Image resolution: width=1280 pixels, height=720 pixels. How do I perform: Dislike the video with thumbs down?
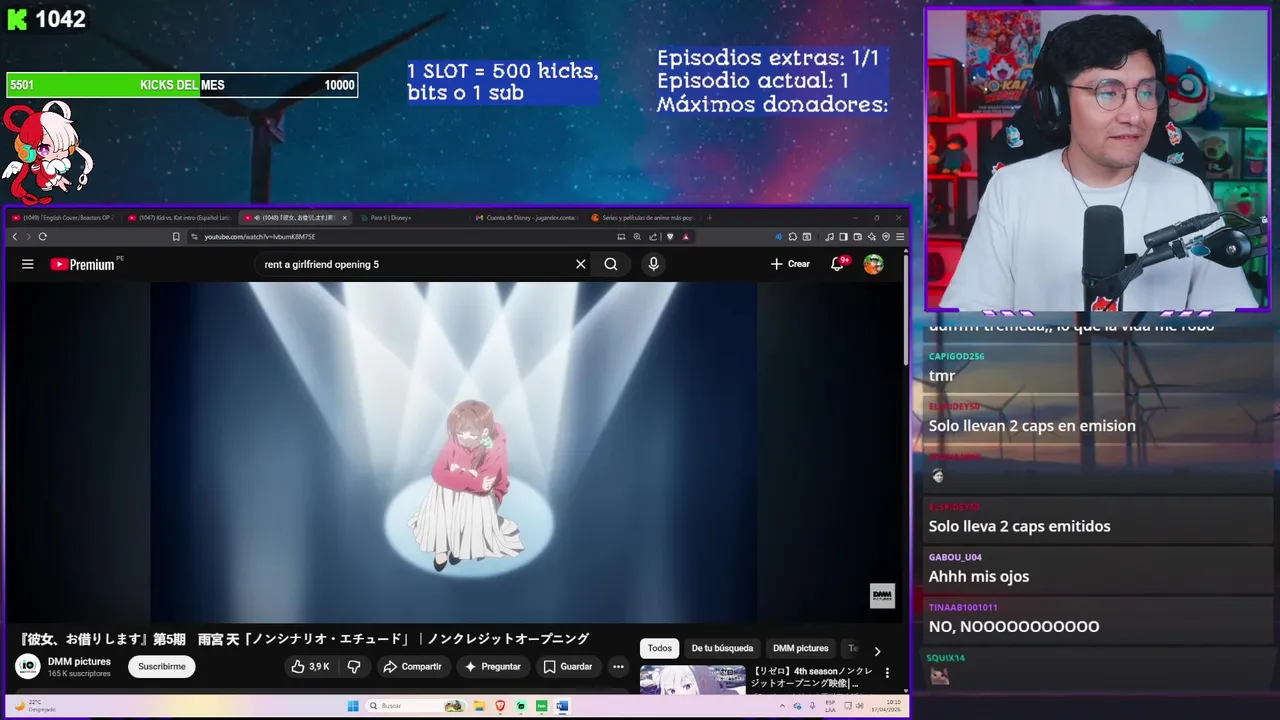[x=354, y=666]
